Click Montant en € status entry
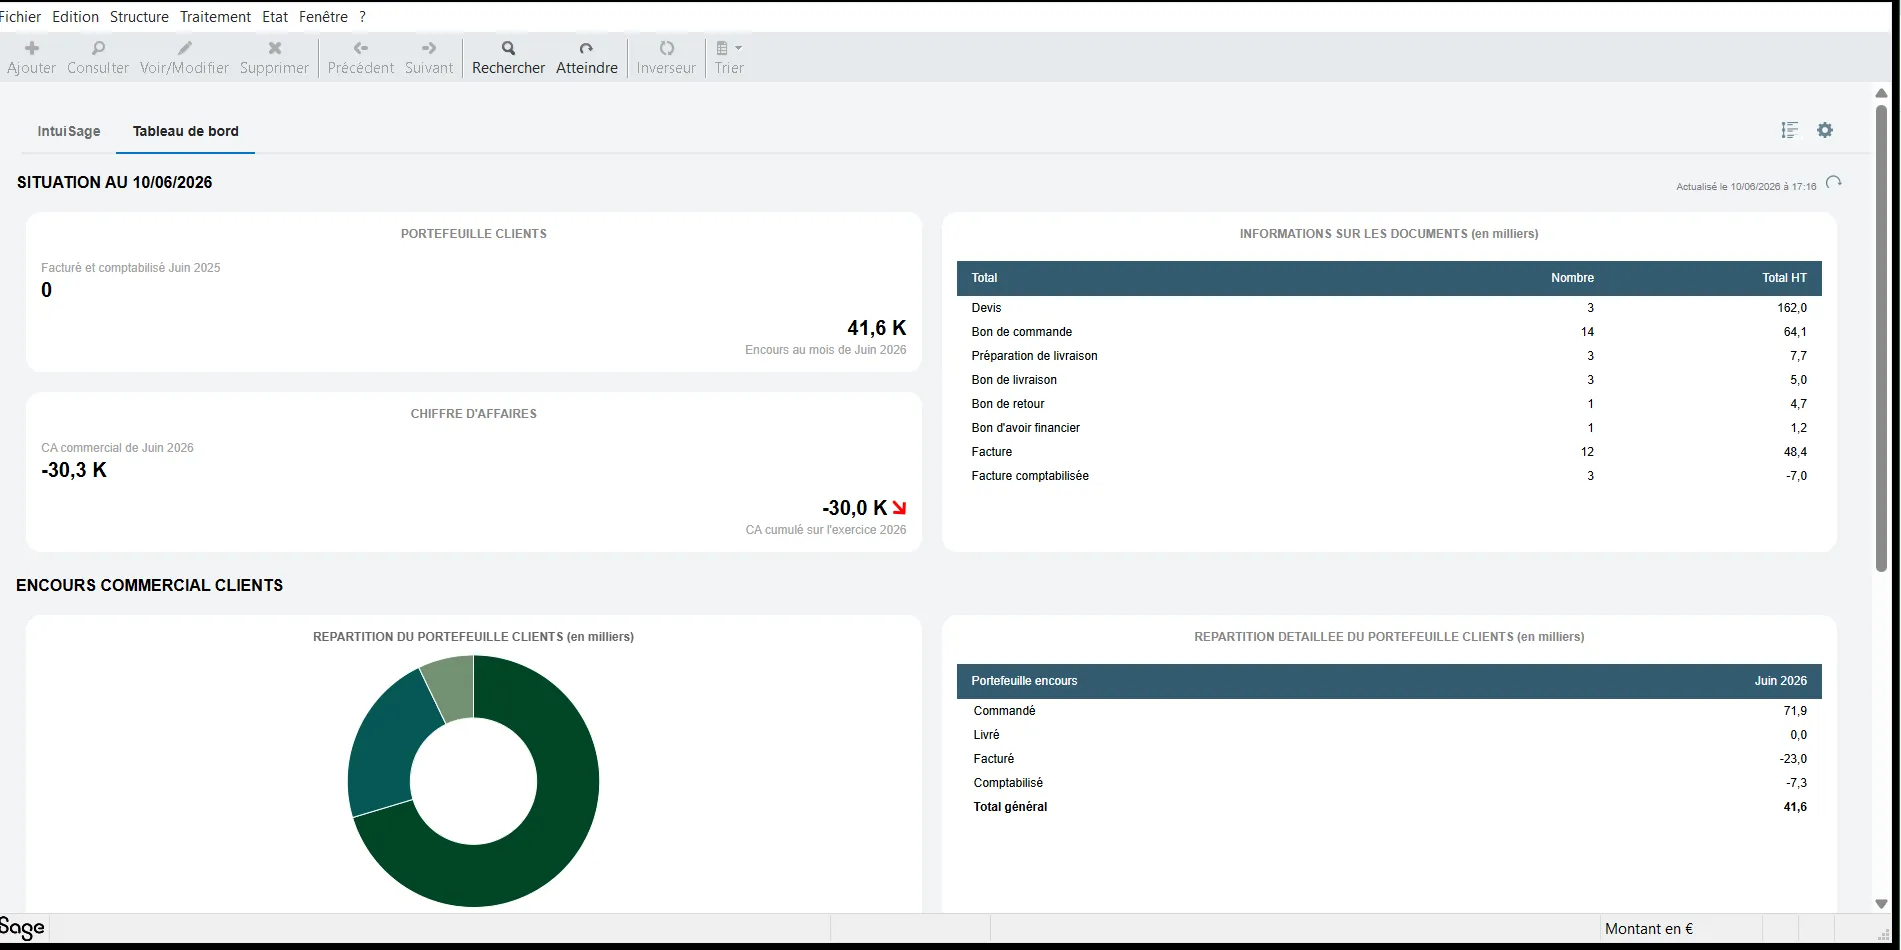The image size is (1901, 950). point(1649,929)
